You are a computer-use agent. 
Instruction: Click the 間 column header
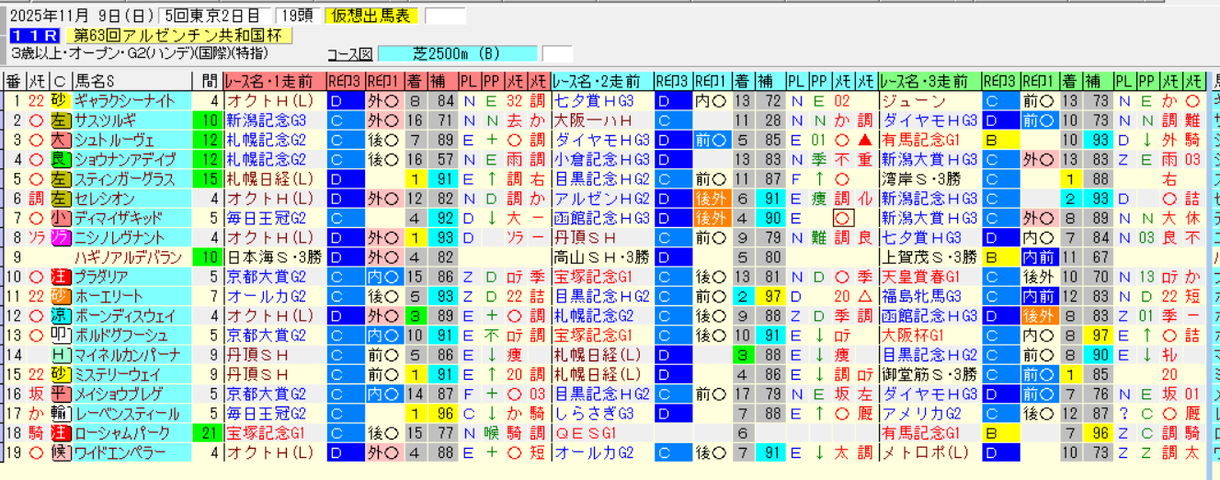[207, 81]
